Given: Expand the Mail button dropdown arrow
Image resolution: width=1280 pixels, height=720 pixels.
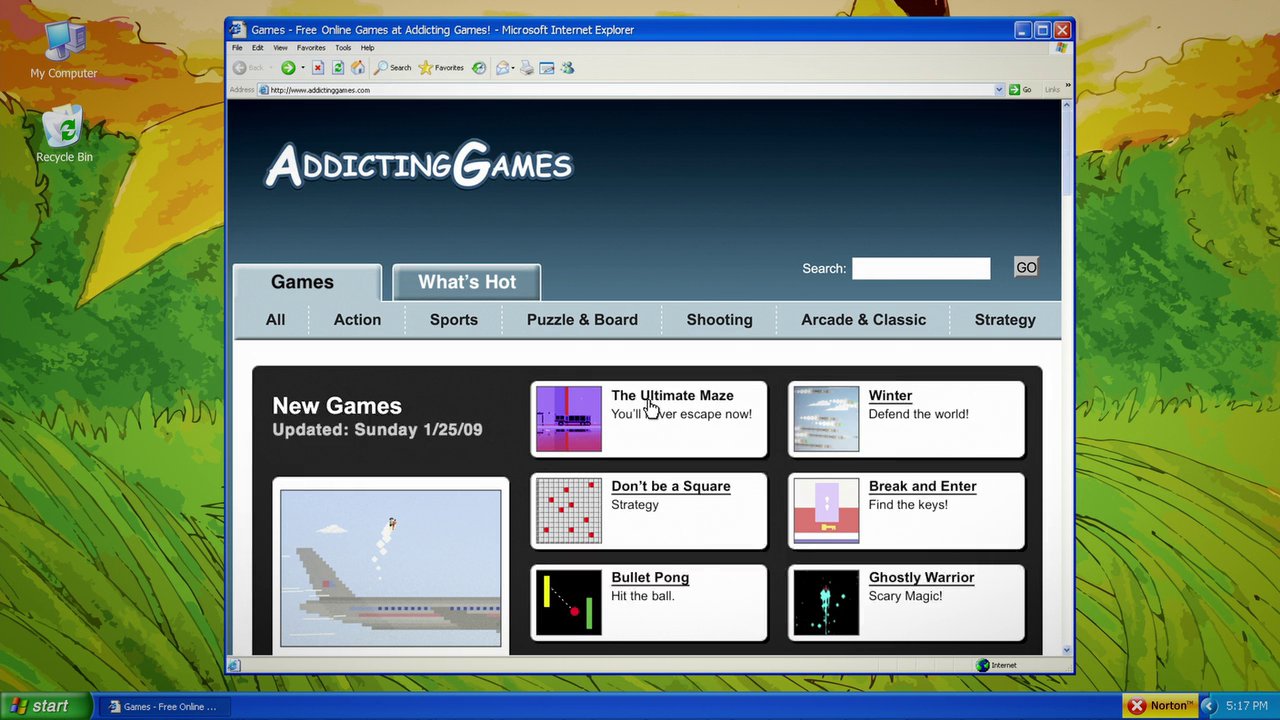Looking at the screenshot, I should point(513,68).
